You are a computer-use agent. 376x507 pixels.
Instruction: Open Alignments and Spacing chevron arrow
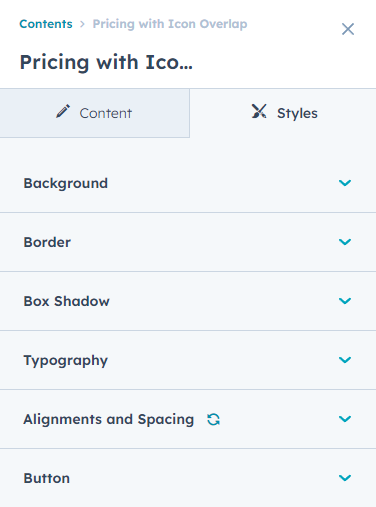[345, 419]
